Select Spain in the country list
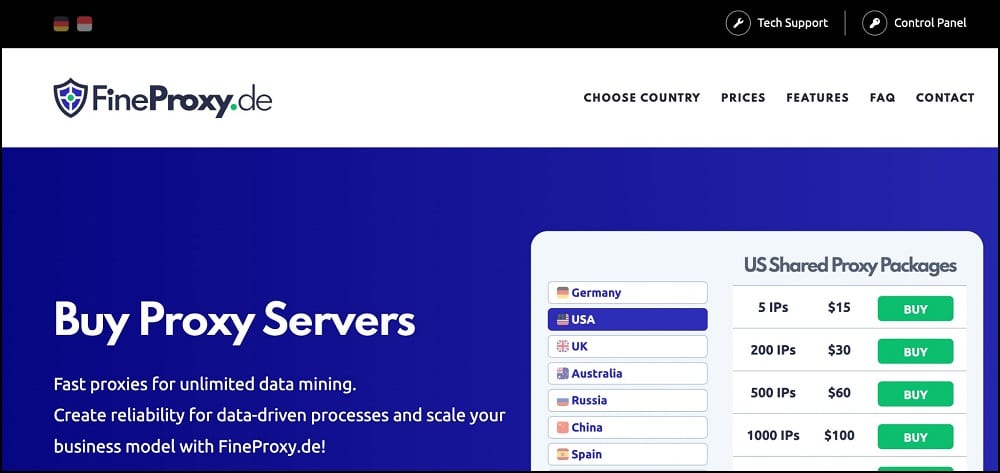Screen dimensions: 1000x473 [628, 454]
